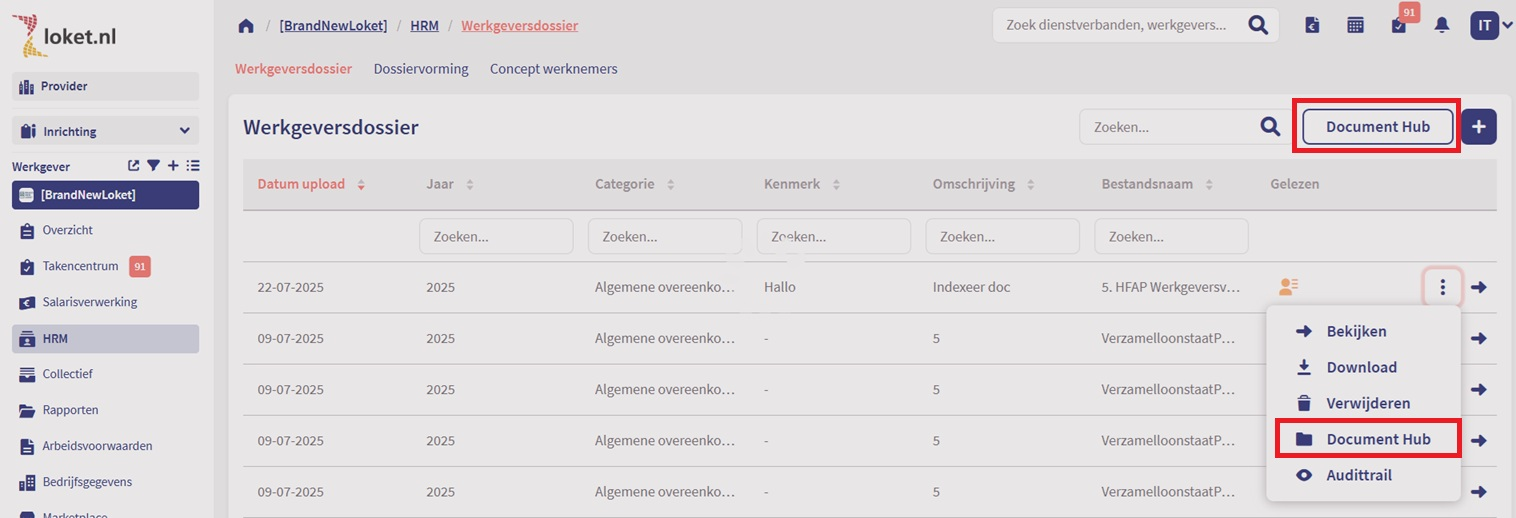Open the task clipboard icon with 91 badge
1516x518 pixels.
pos(1398,26)
